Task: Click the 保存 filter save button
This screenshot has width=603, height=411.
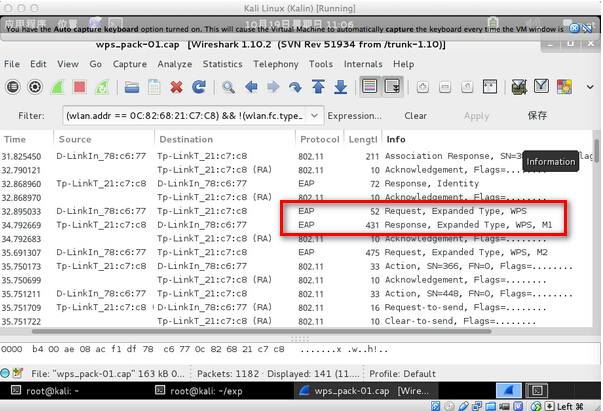Action: point(537,115)
